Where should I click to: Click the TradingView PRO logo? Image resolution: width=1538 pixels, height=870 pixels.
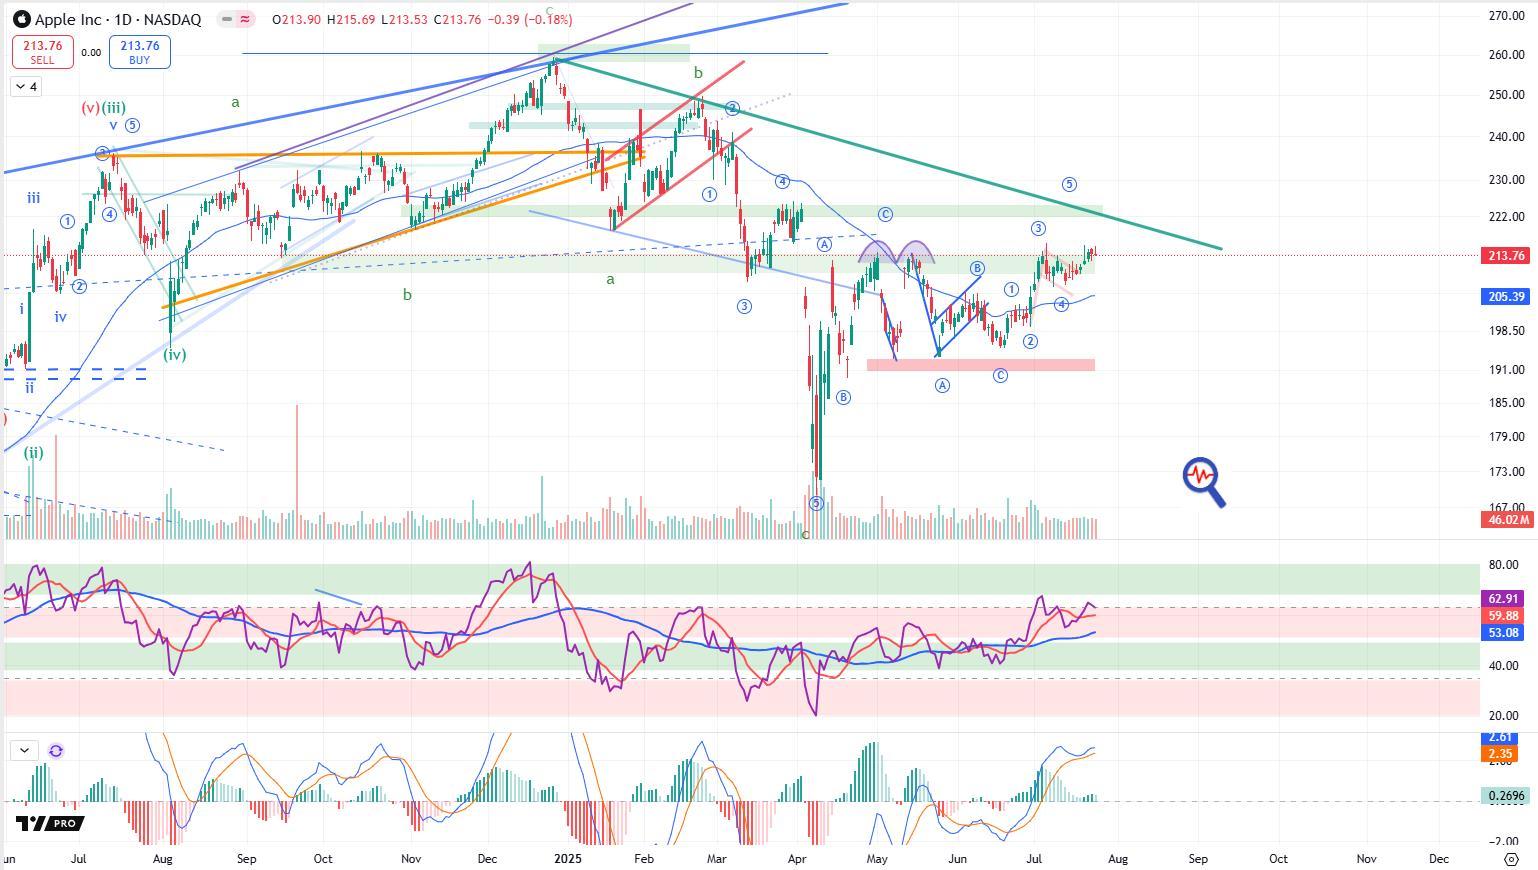50,823
